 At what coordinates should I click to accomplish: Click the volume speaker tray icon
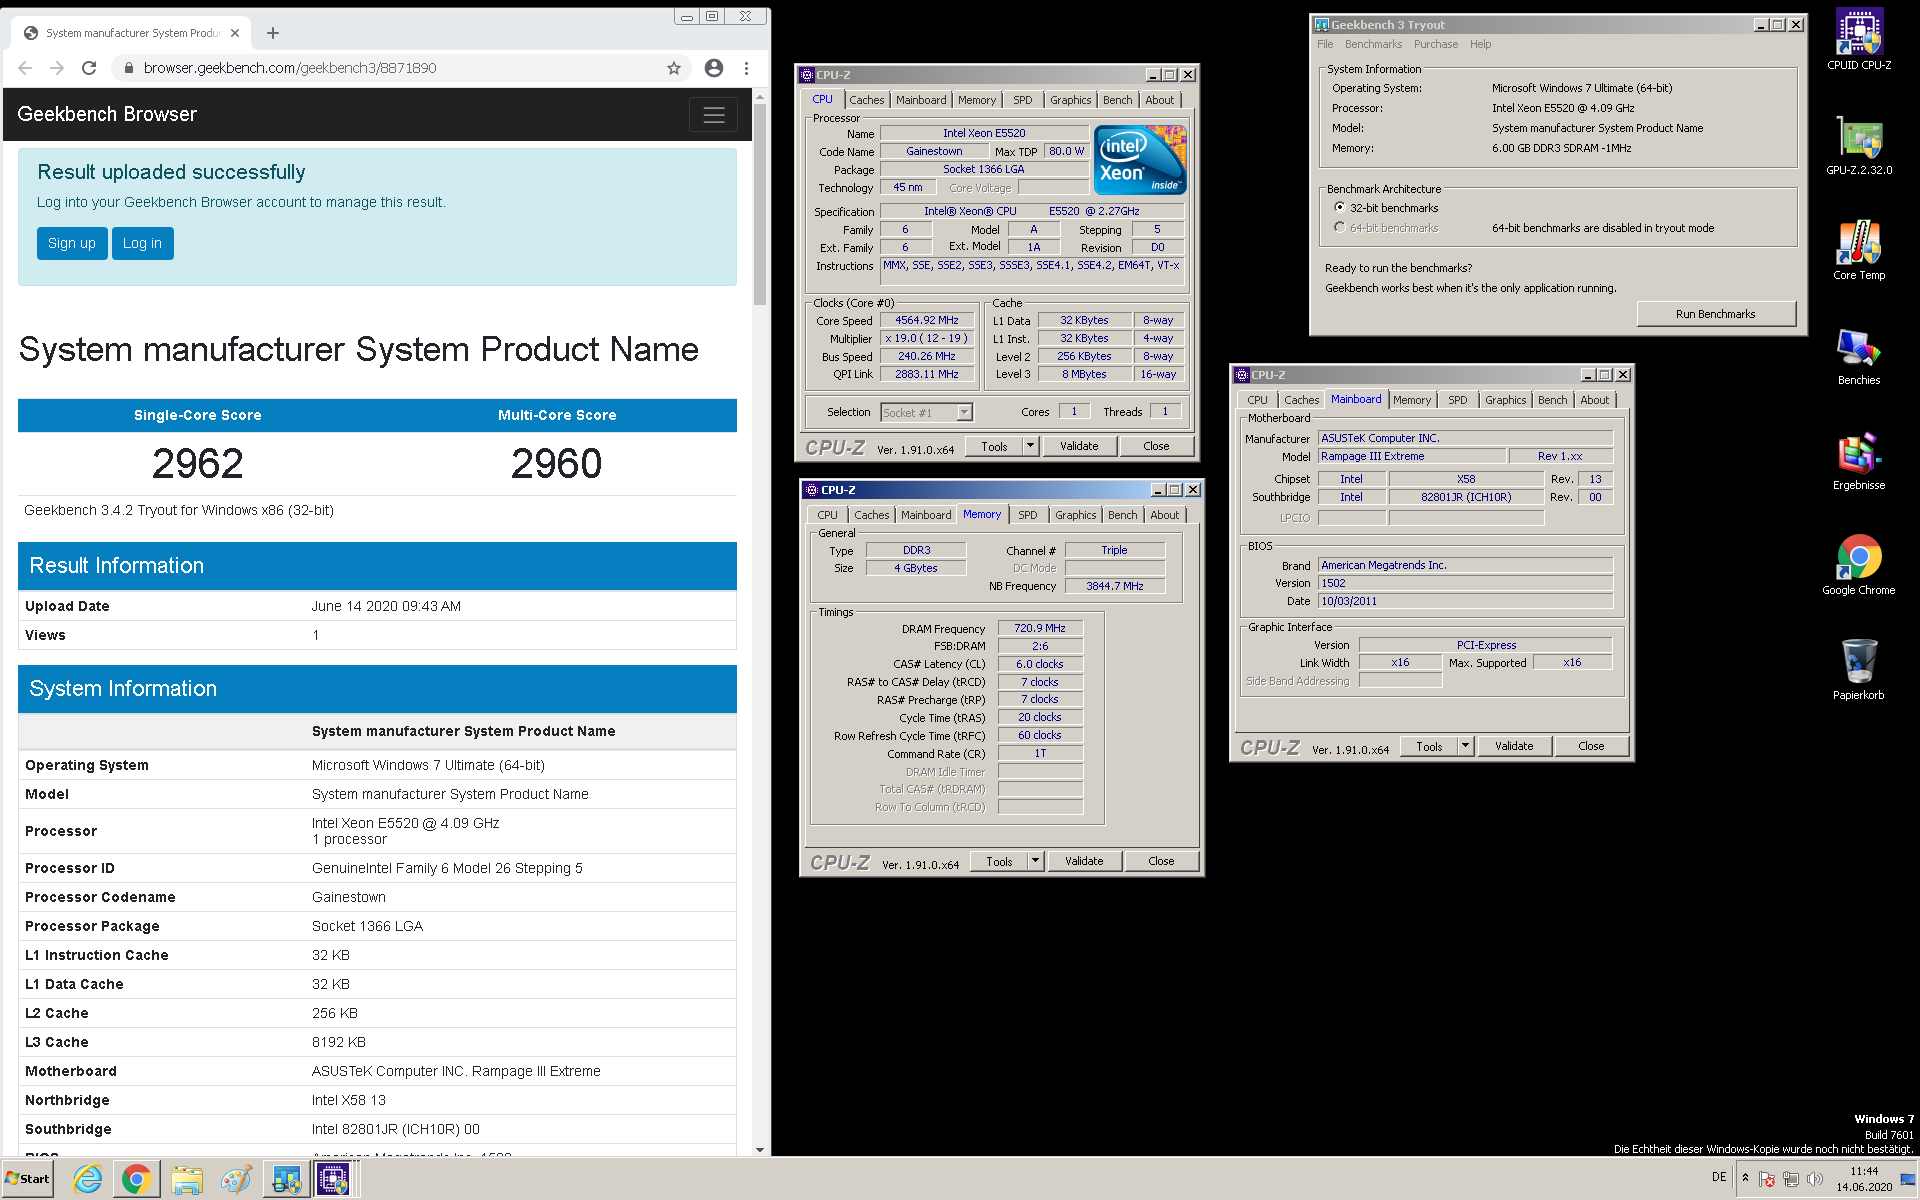[x=1815, y=1179]
